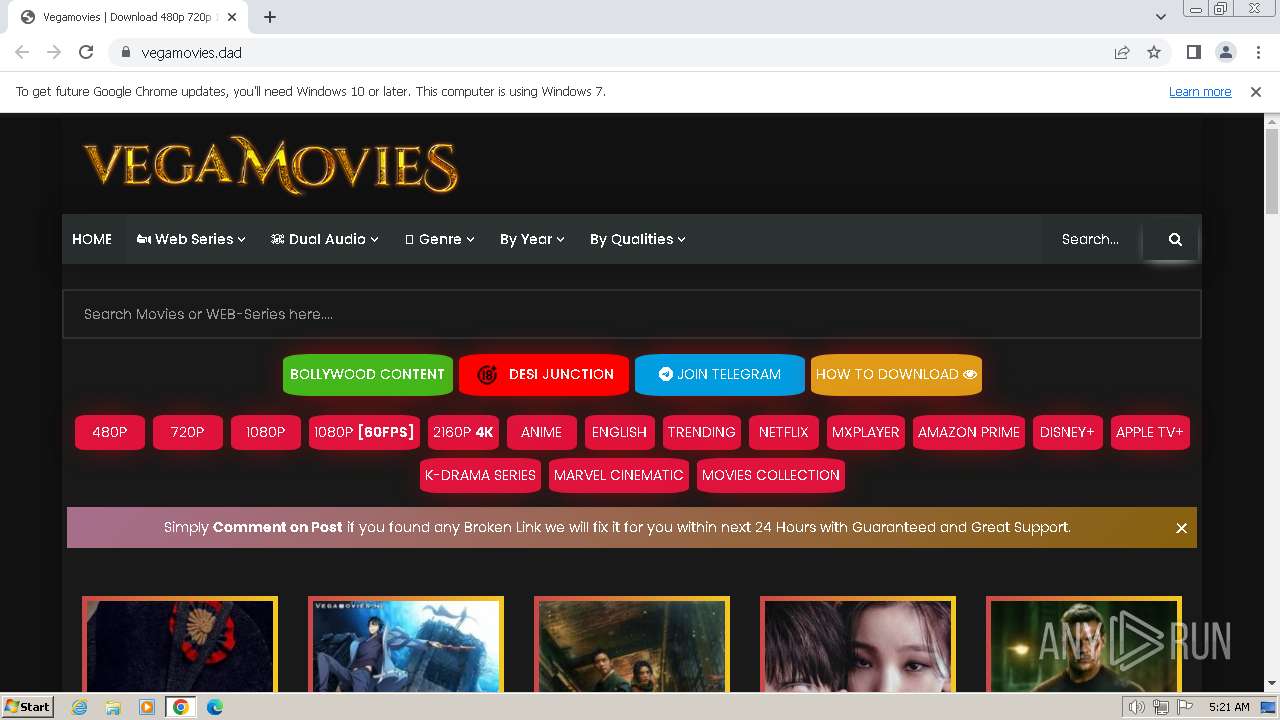Image resolution: width=1280 pixels, height=720 pixels.
Task: Click the browser back arrow
Action: (x=22, y=52)
